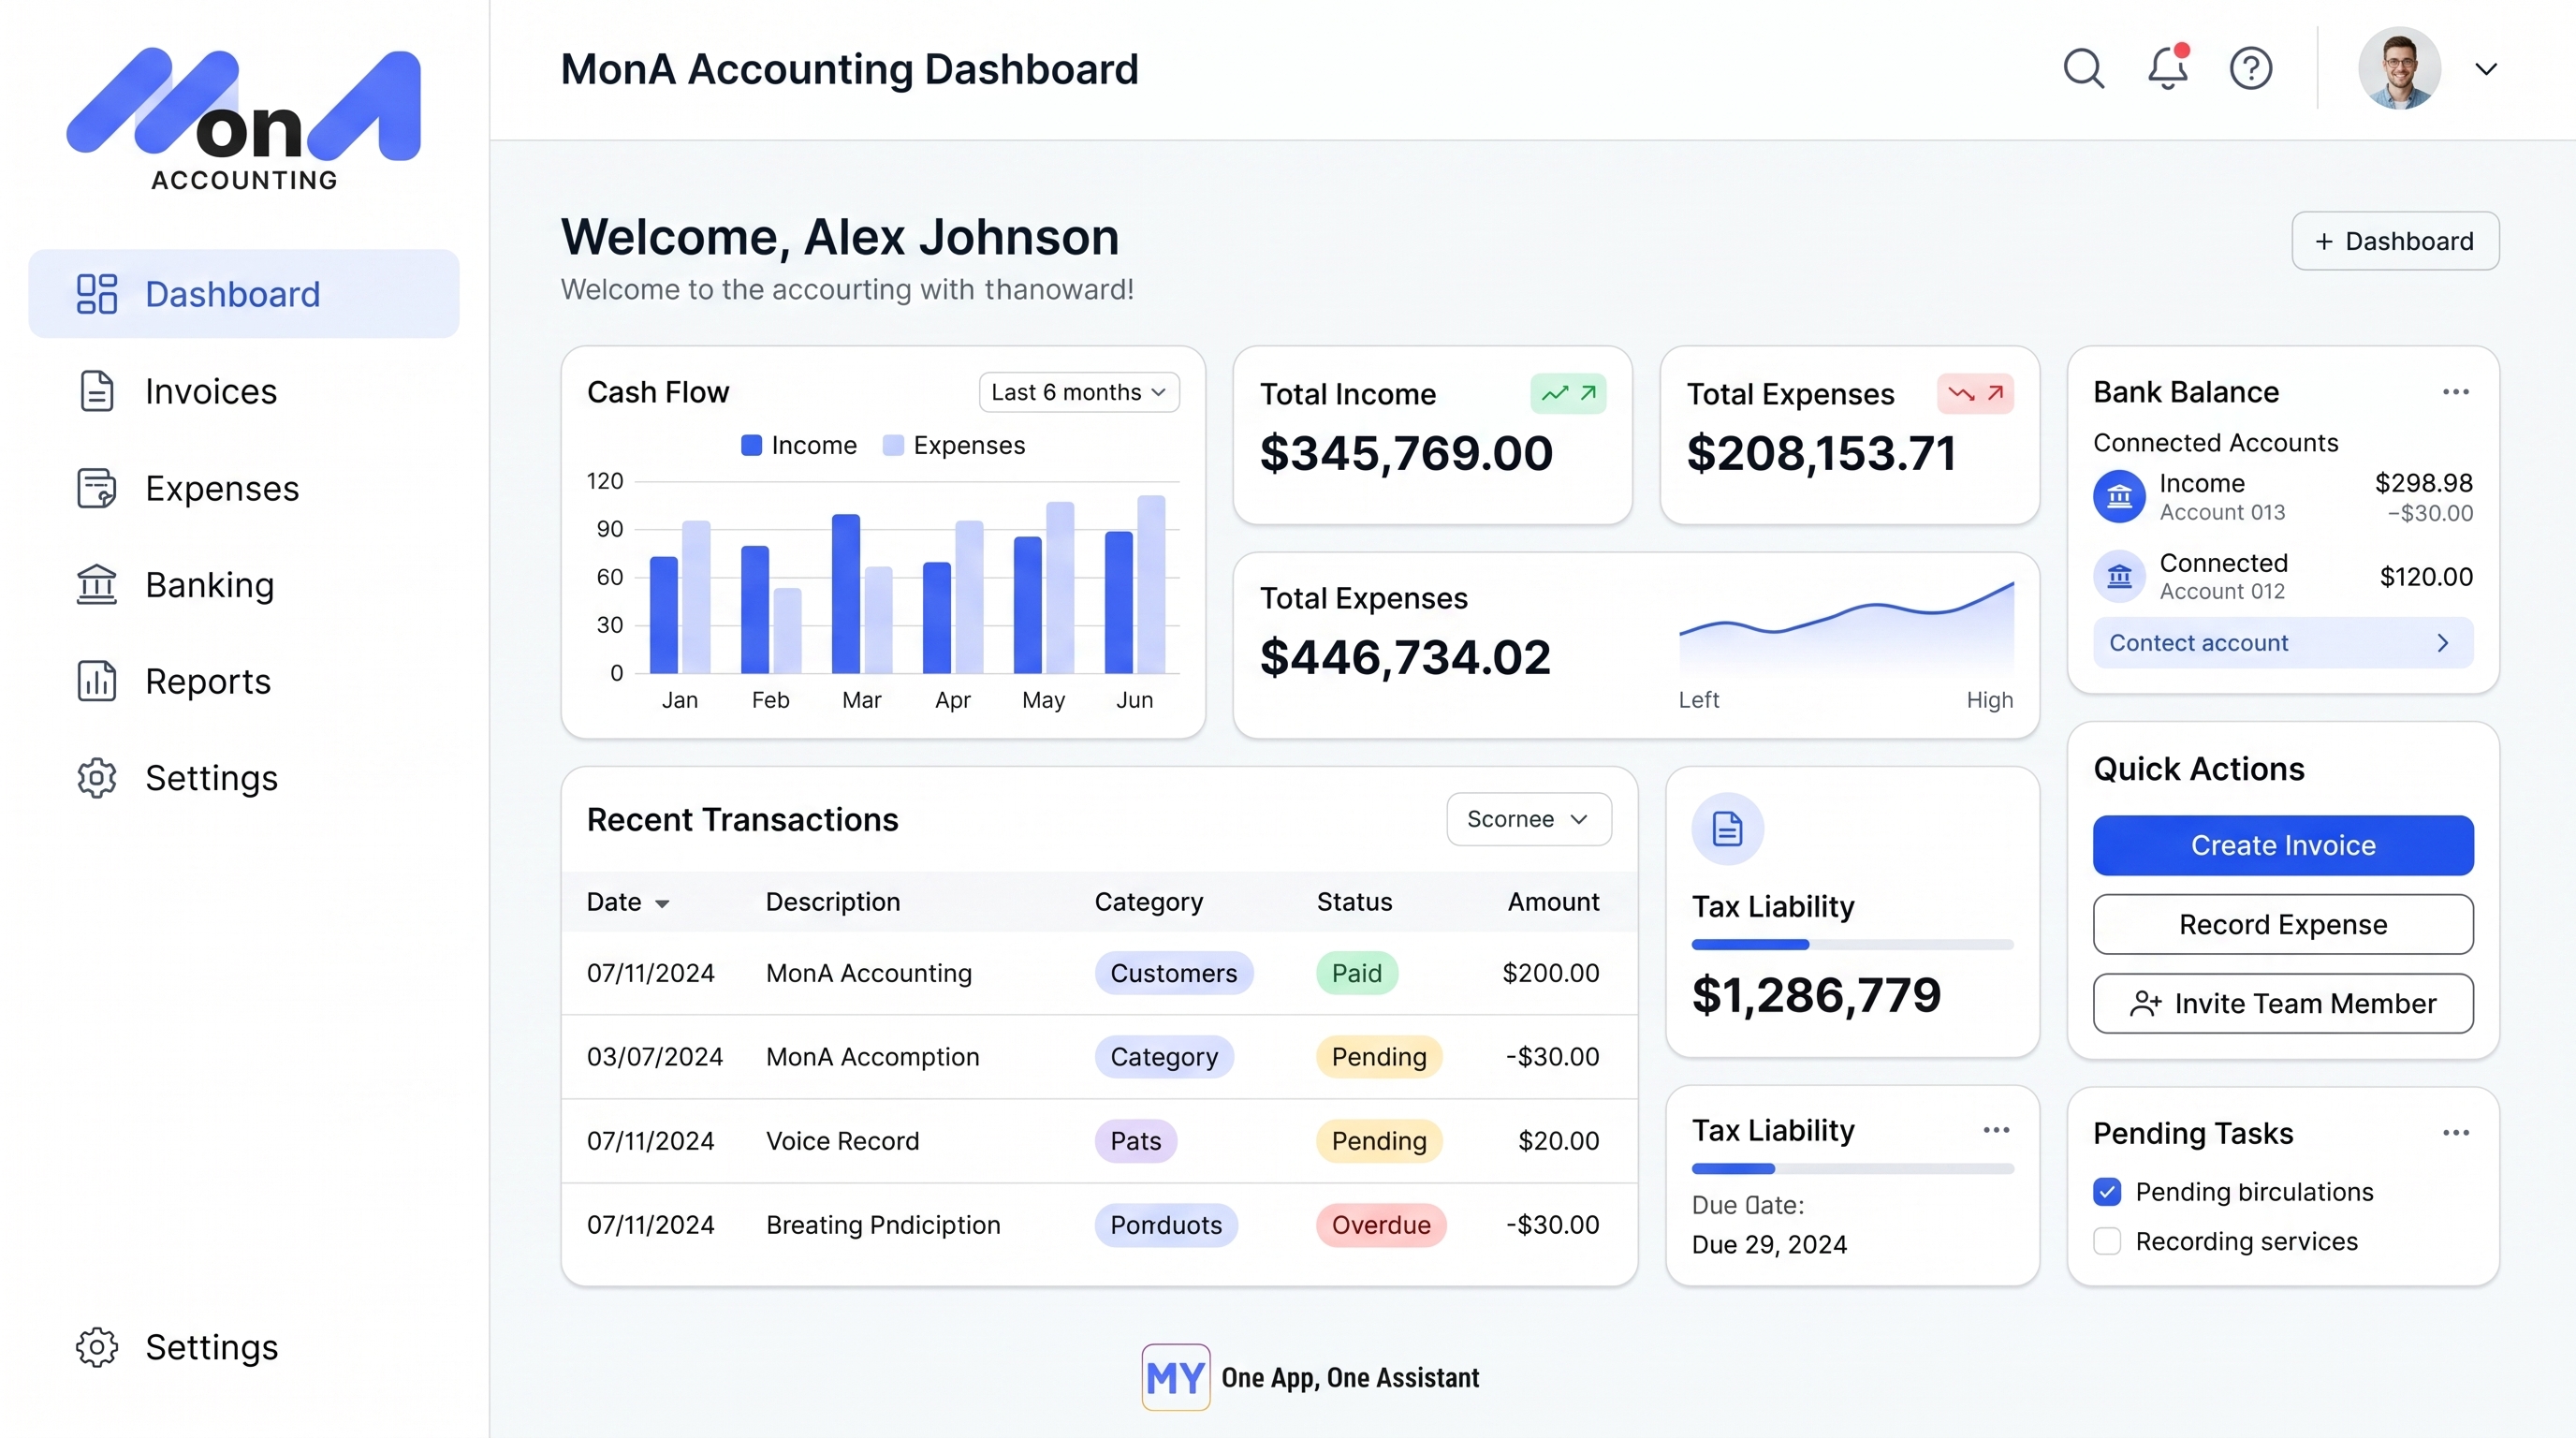This screenshot has width=2576, height=1438.
Task: Sort transactions by Date arrow
Action: (662, 904)
